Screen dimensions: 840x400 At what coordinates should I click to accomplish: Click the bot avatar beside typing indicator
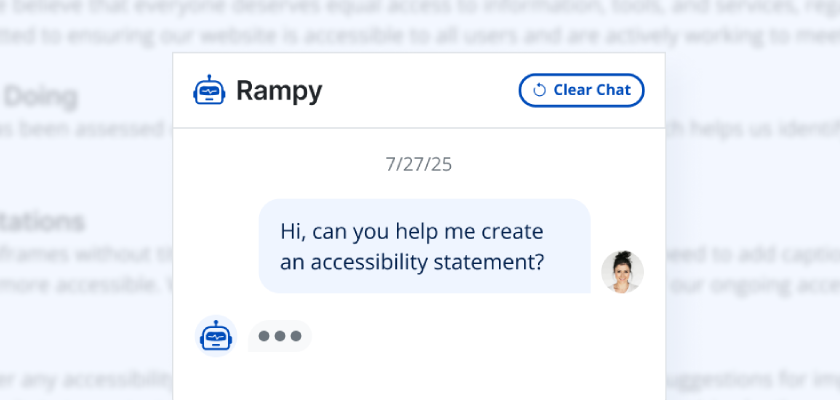pos(215,337)
